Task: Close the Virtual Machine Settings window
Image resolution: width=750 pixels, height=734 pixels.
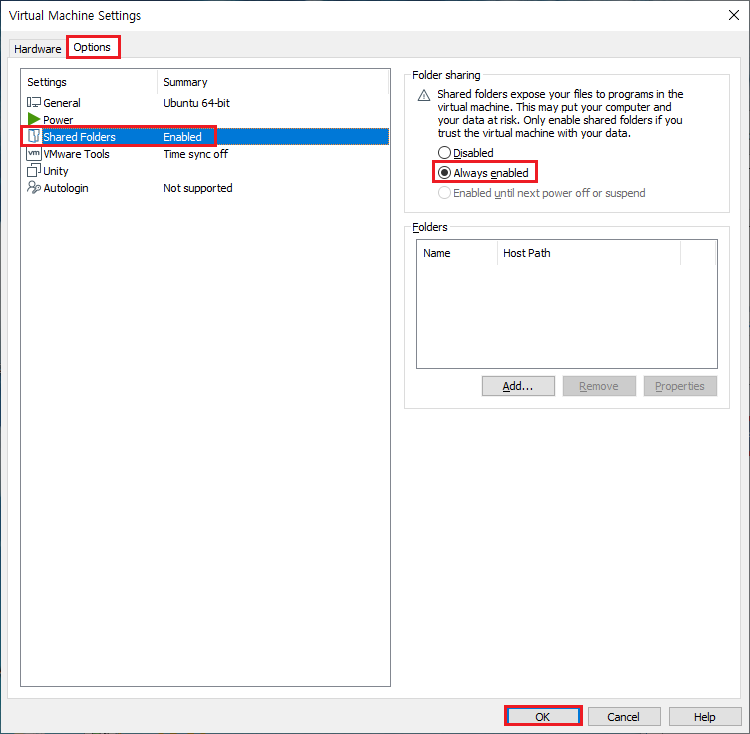Action: pos(733,15)
